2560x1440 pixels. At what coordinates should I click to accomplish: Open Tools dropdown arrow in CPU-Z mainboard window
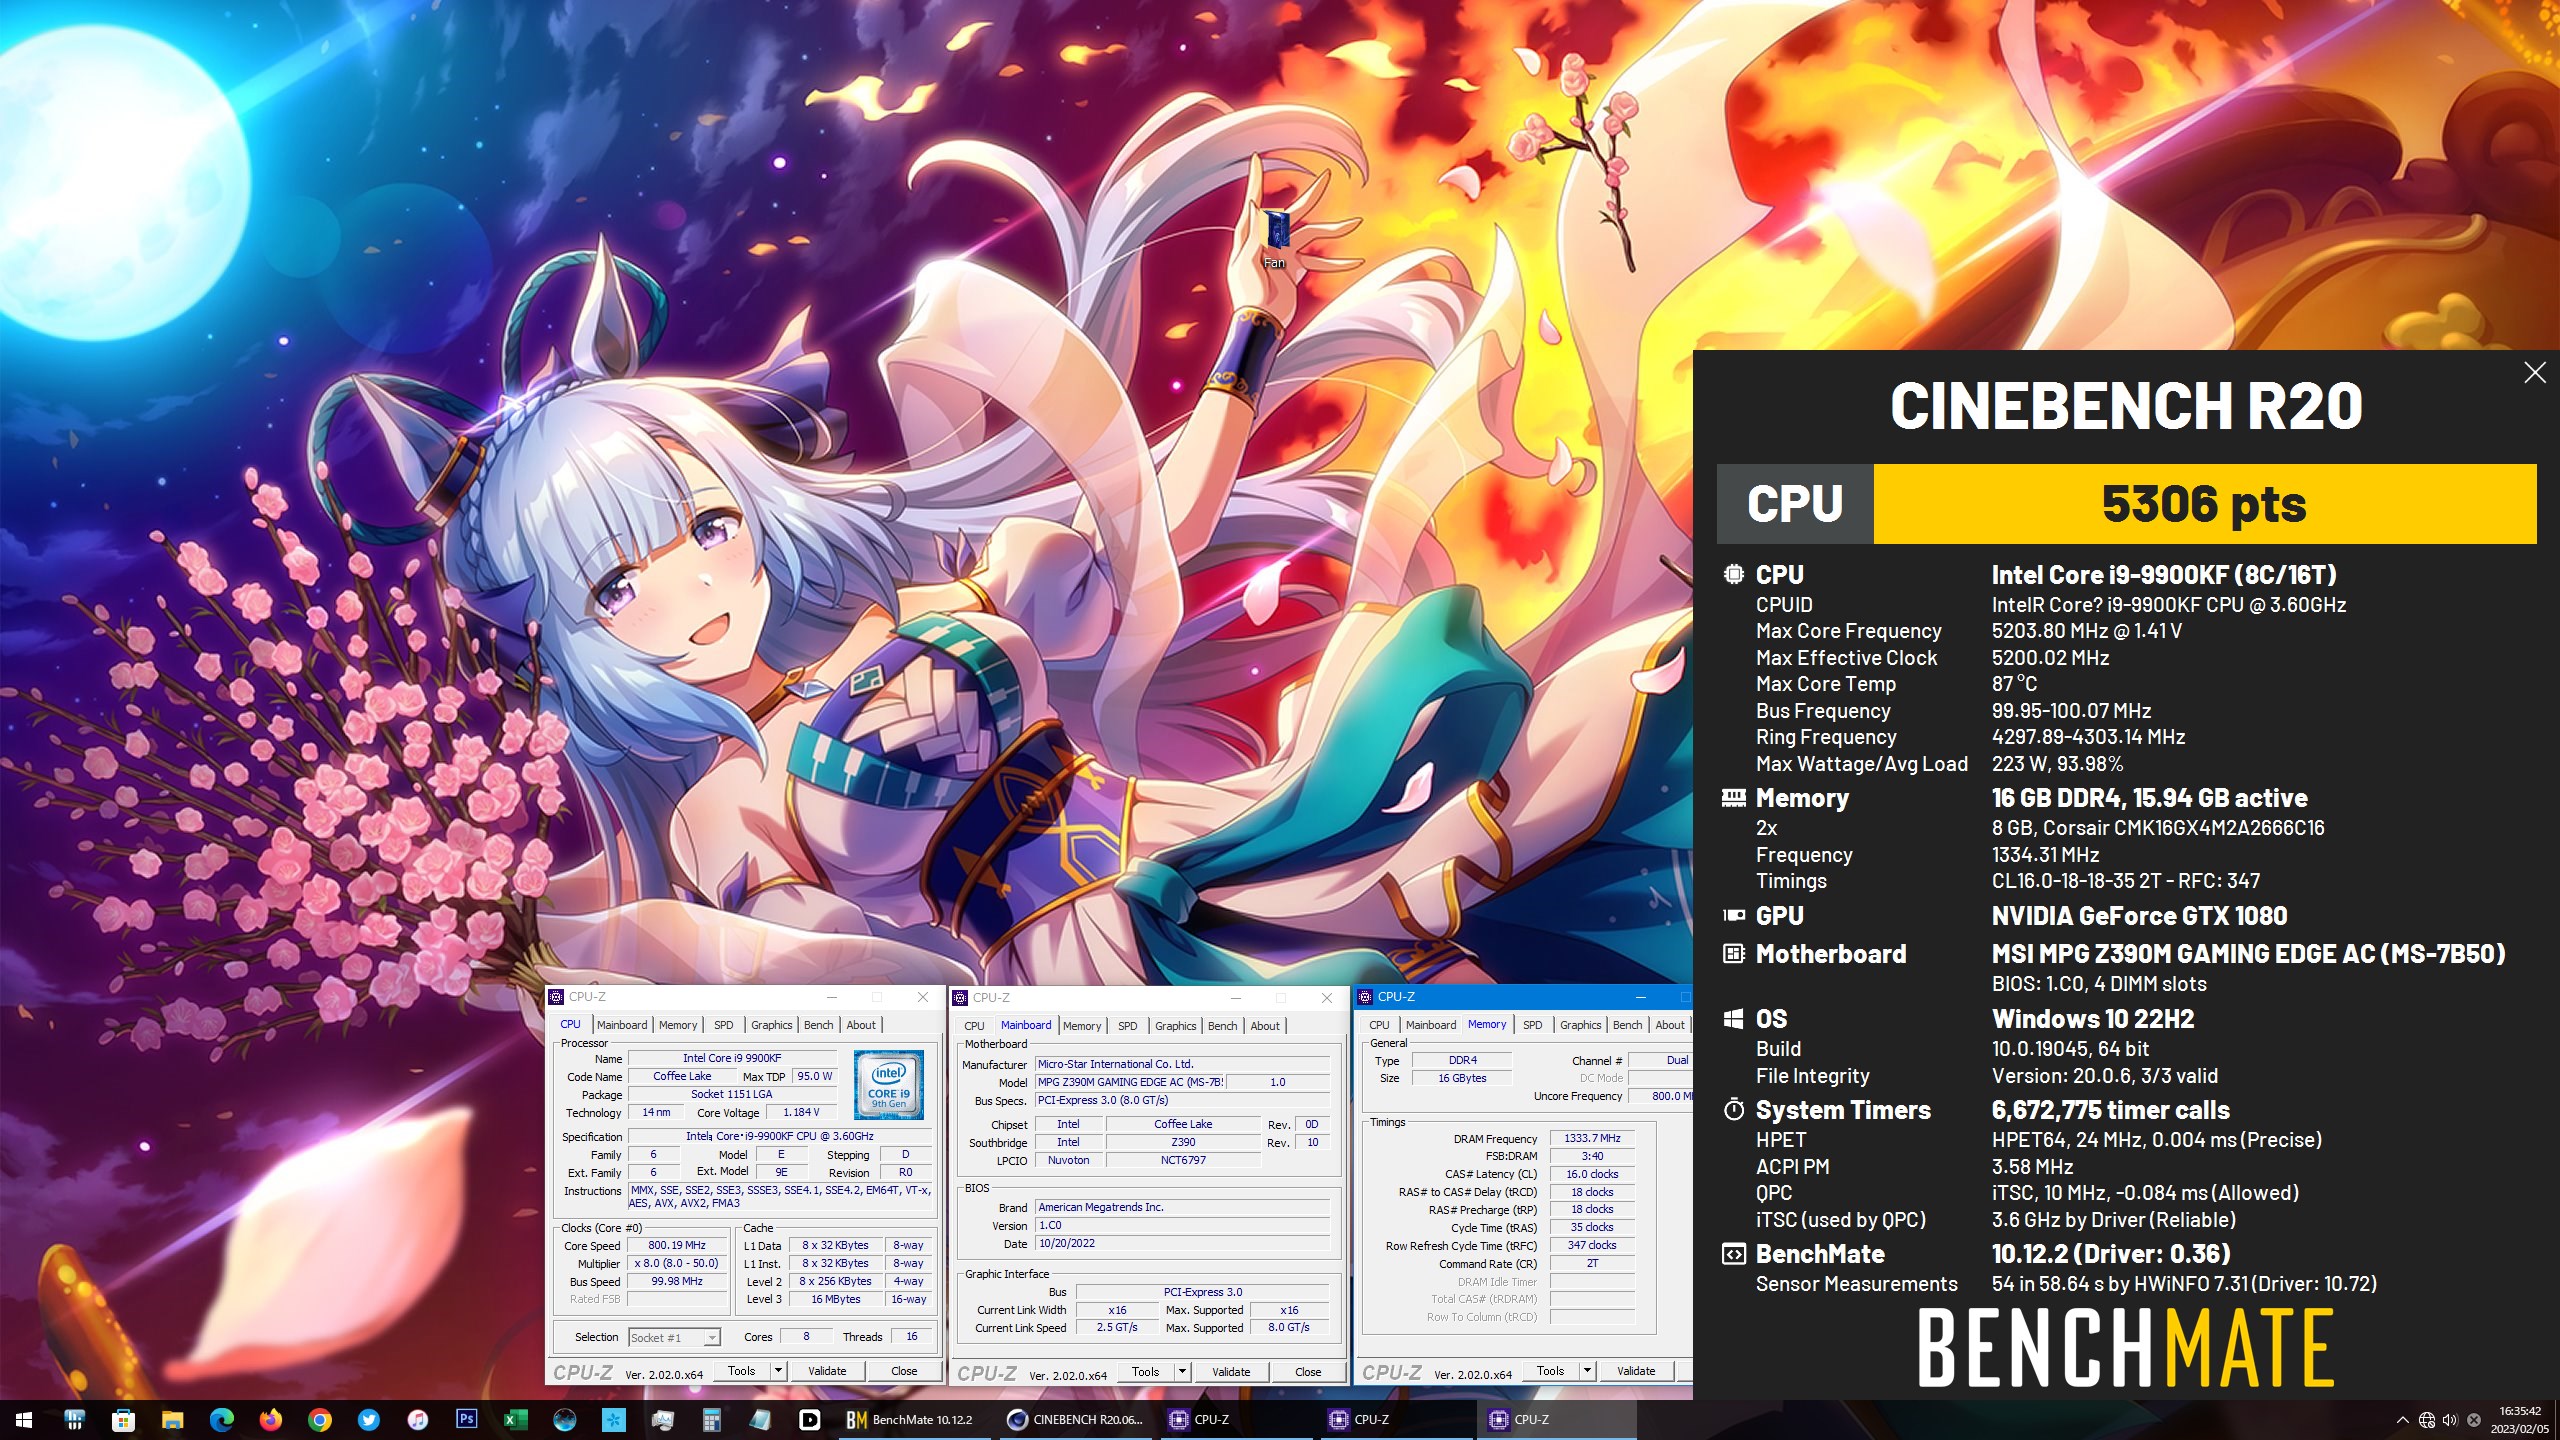(x=1182, y=1372)
